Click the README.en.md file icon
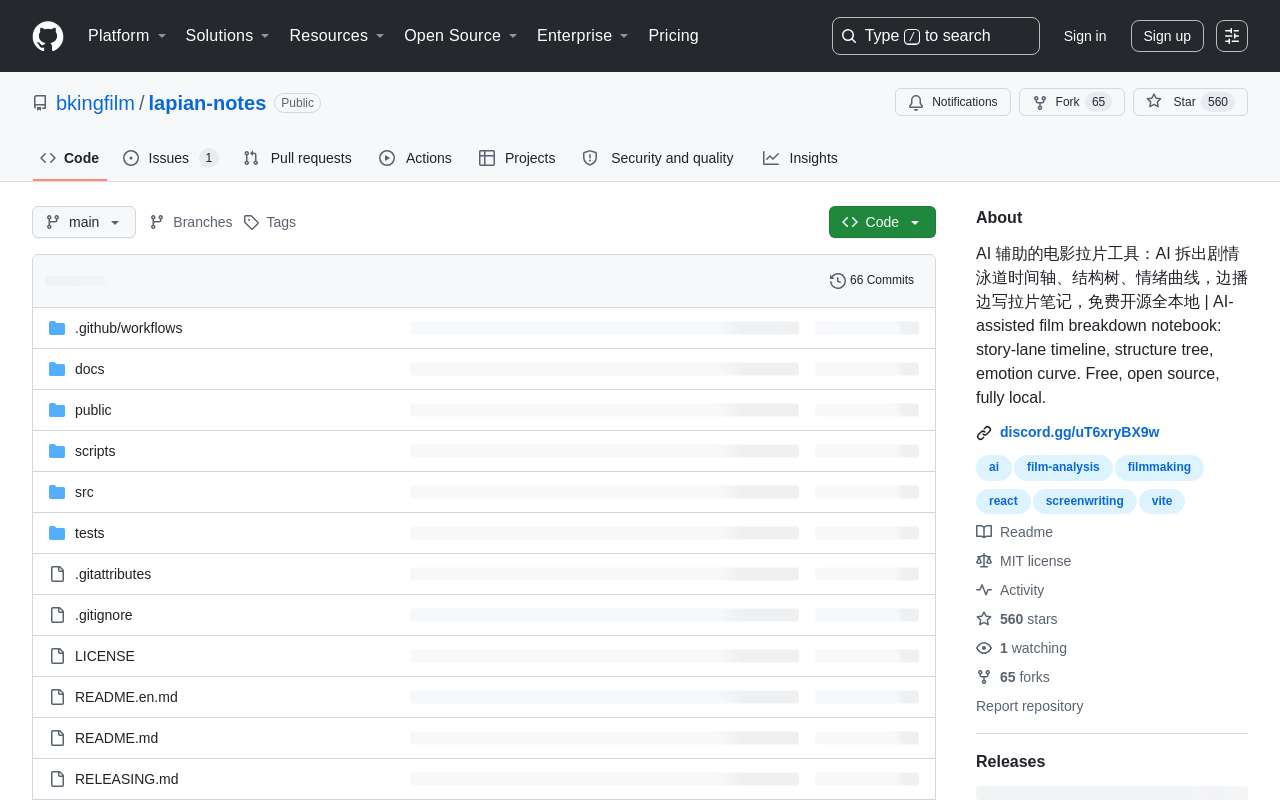Screen dimensions: 1280x800 pyautogui.click(x=57, y=697)
